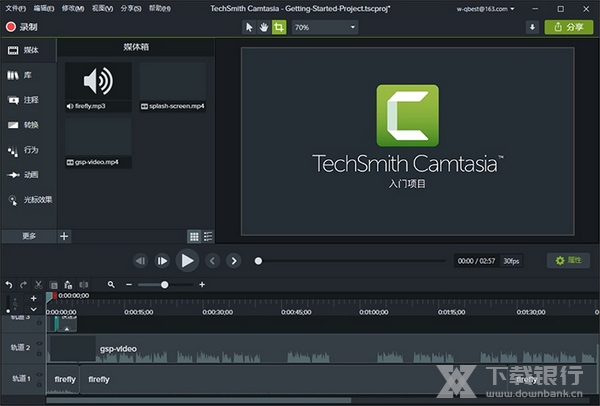600x406 pixels.
Task: Switch media bin to thumbnail grid view
Action: pos(194,236)
